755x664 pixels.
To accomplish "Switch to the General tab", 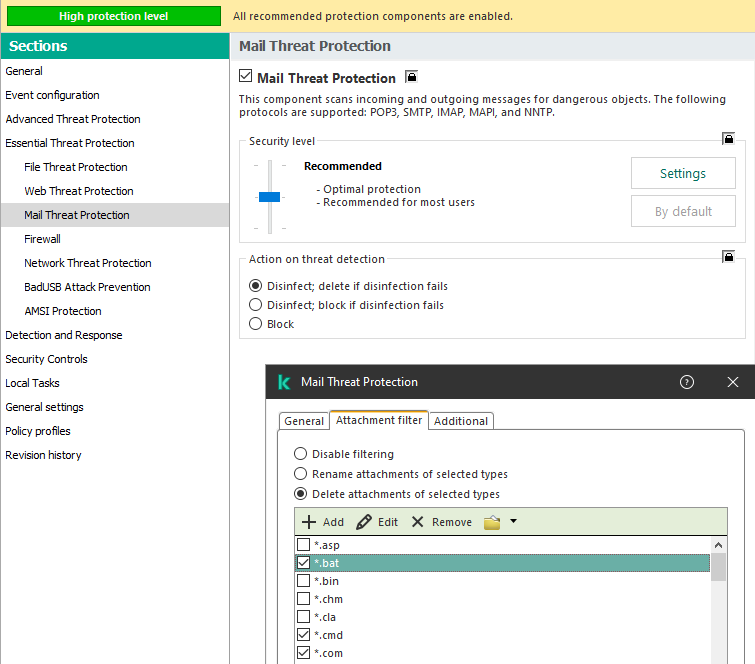I will click(x=304, y=421).
